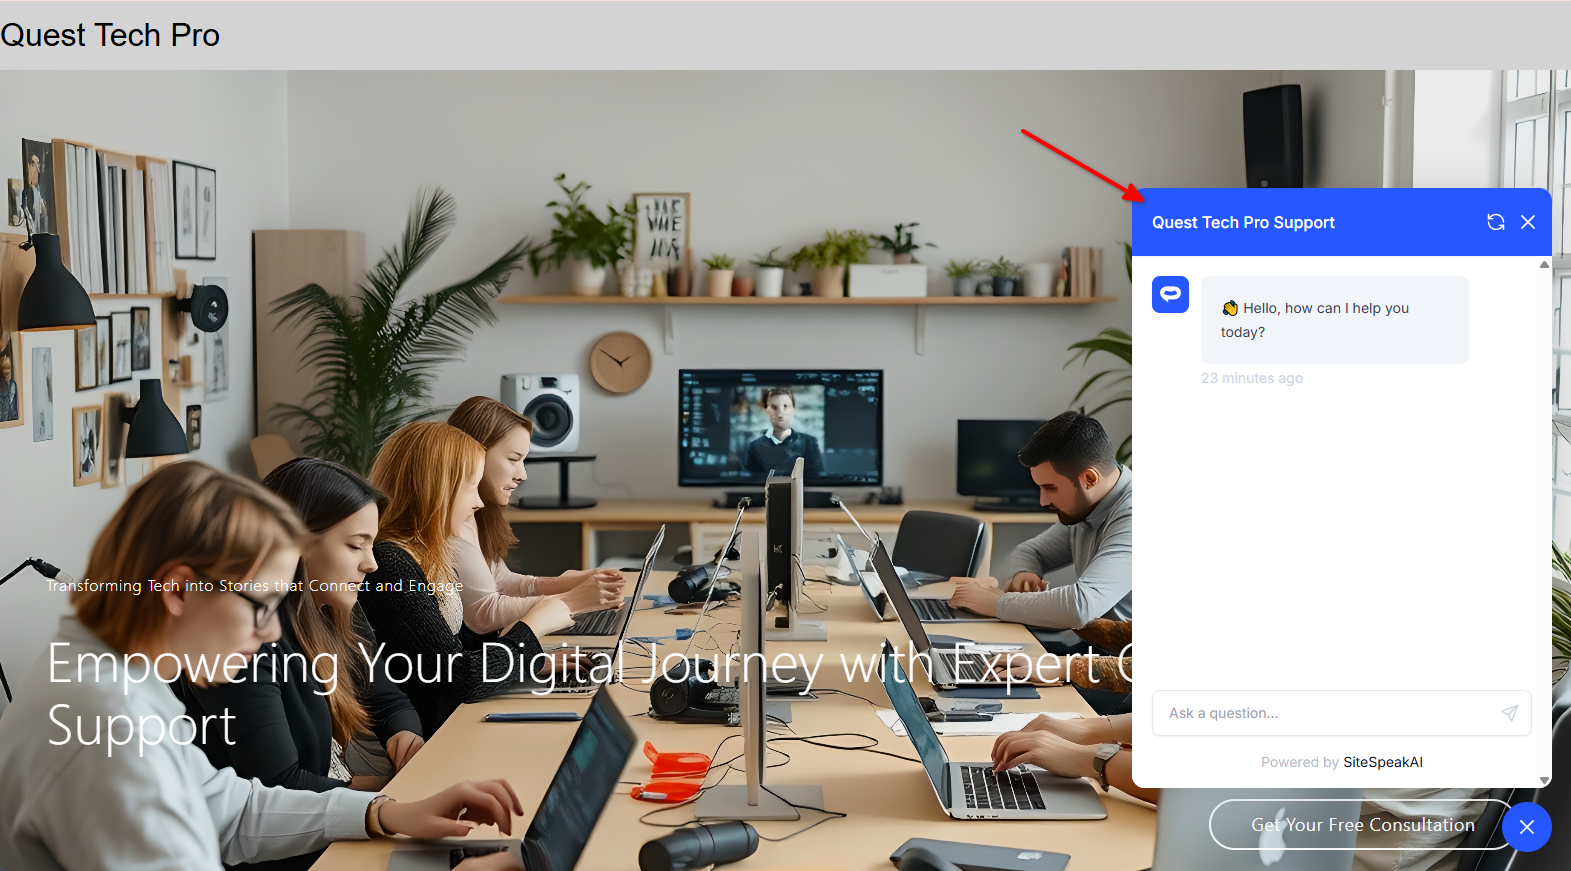This screenshot has height=871, width=1571.
Task: Click the Get Your Free Consultation button
Action: 1362,825
